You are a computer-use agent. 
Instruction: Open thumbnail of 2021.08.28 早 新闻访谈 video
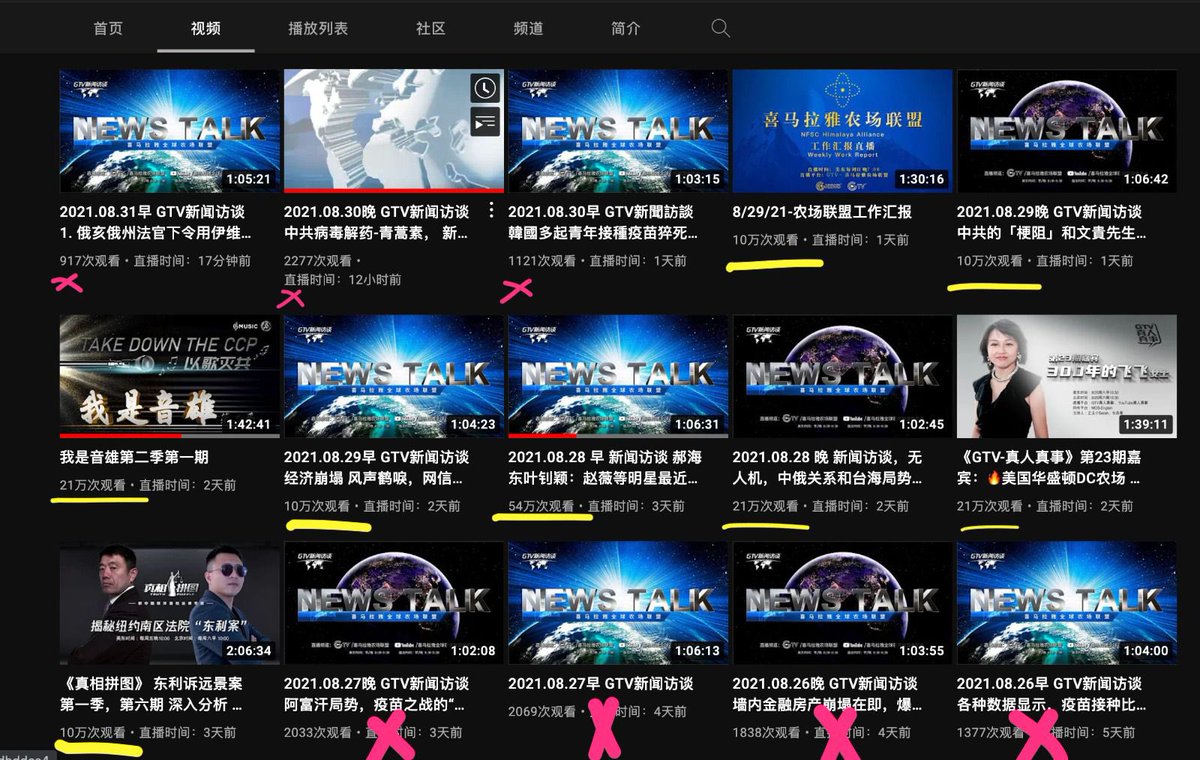pyautogui.click(x=618, y=376)
